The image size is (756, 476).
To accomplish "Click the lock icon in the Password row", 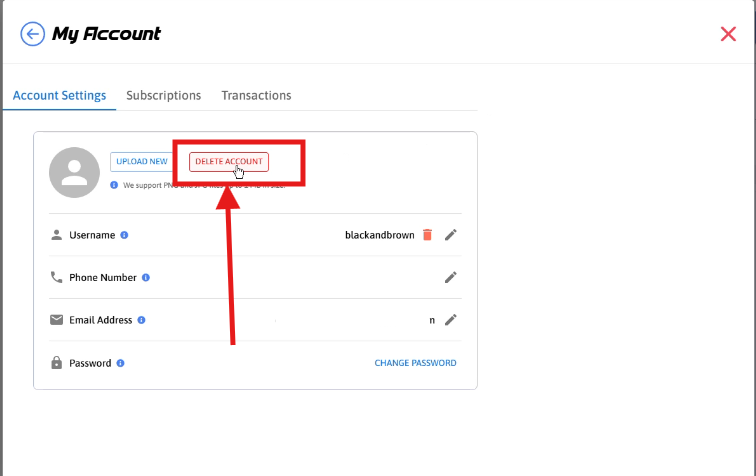I will (x=57, y=363).
